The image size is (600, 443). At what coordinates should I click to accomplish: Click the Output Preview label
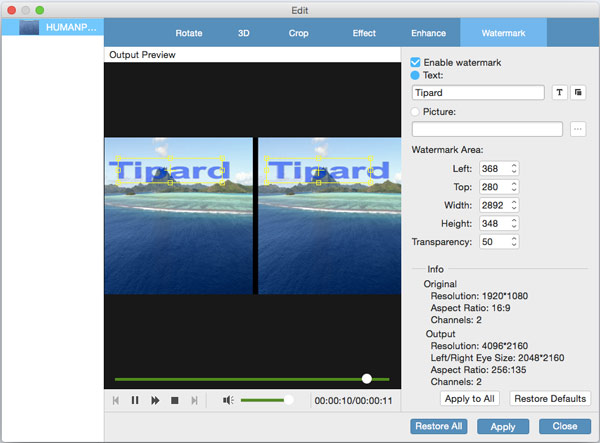pos(142,55)
